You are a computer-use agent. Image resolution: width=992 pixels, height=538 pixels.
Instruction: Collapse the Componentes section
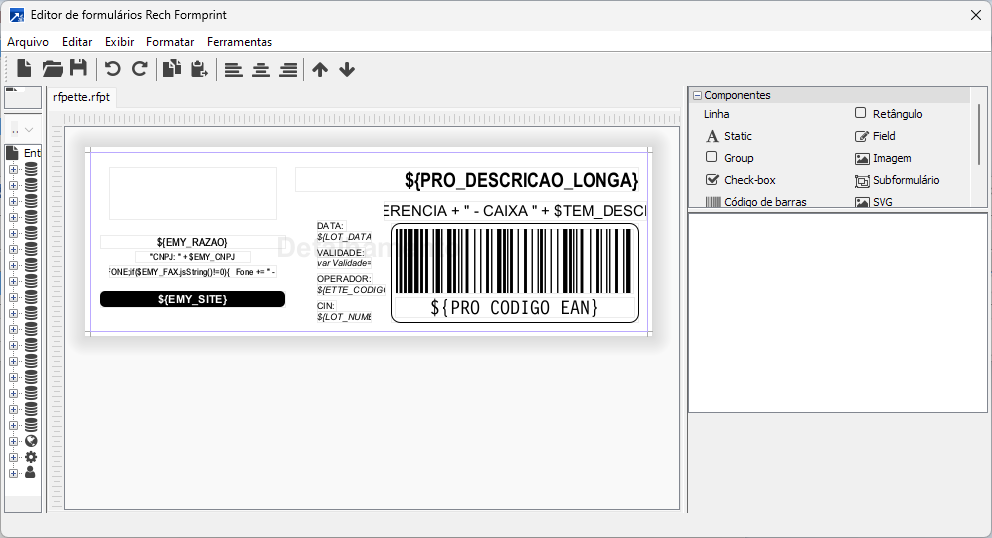697,96
